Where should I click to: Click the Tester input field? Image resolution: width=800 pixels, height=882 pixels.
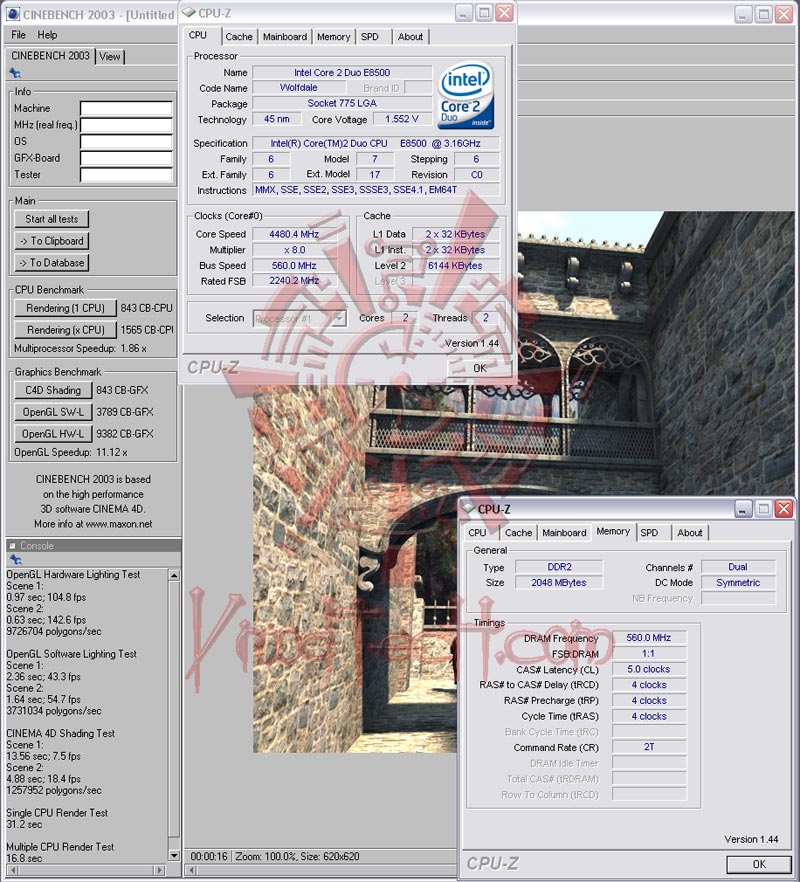(x=126, y=175)
